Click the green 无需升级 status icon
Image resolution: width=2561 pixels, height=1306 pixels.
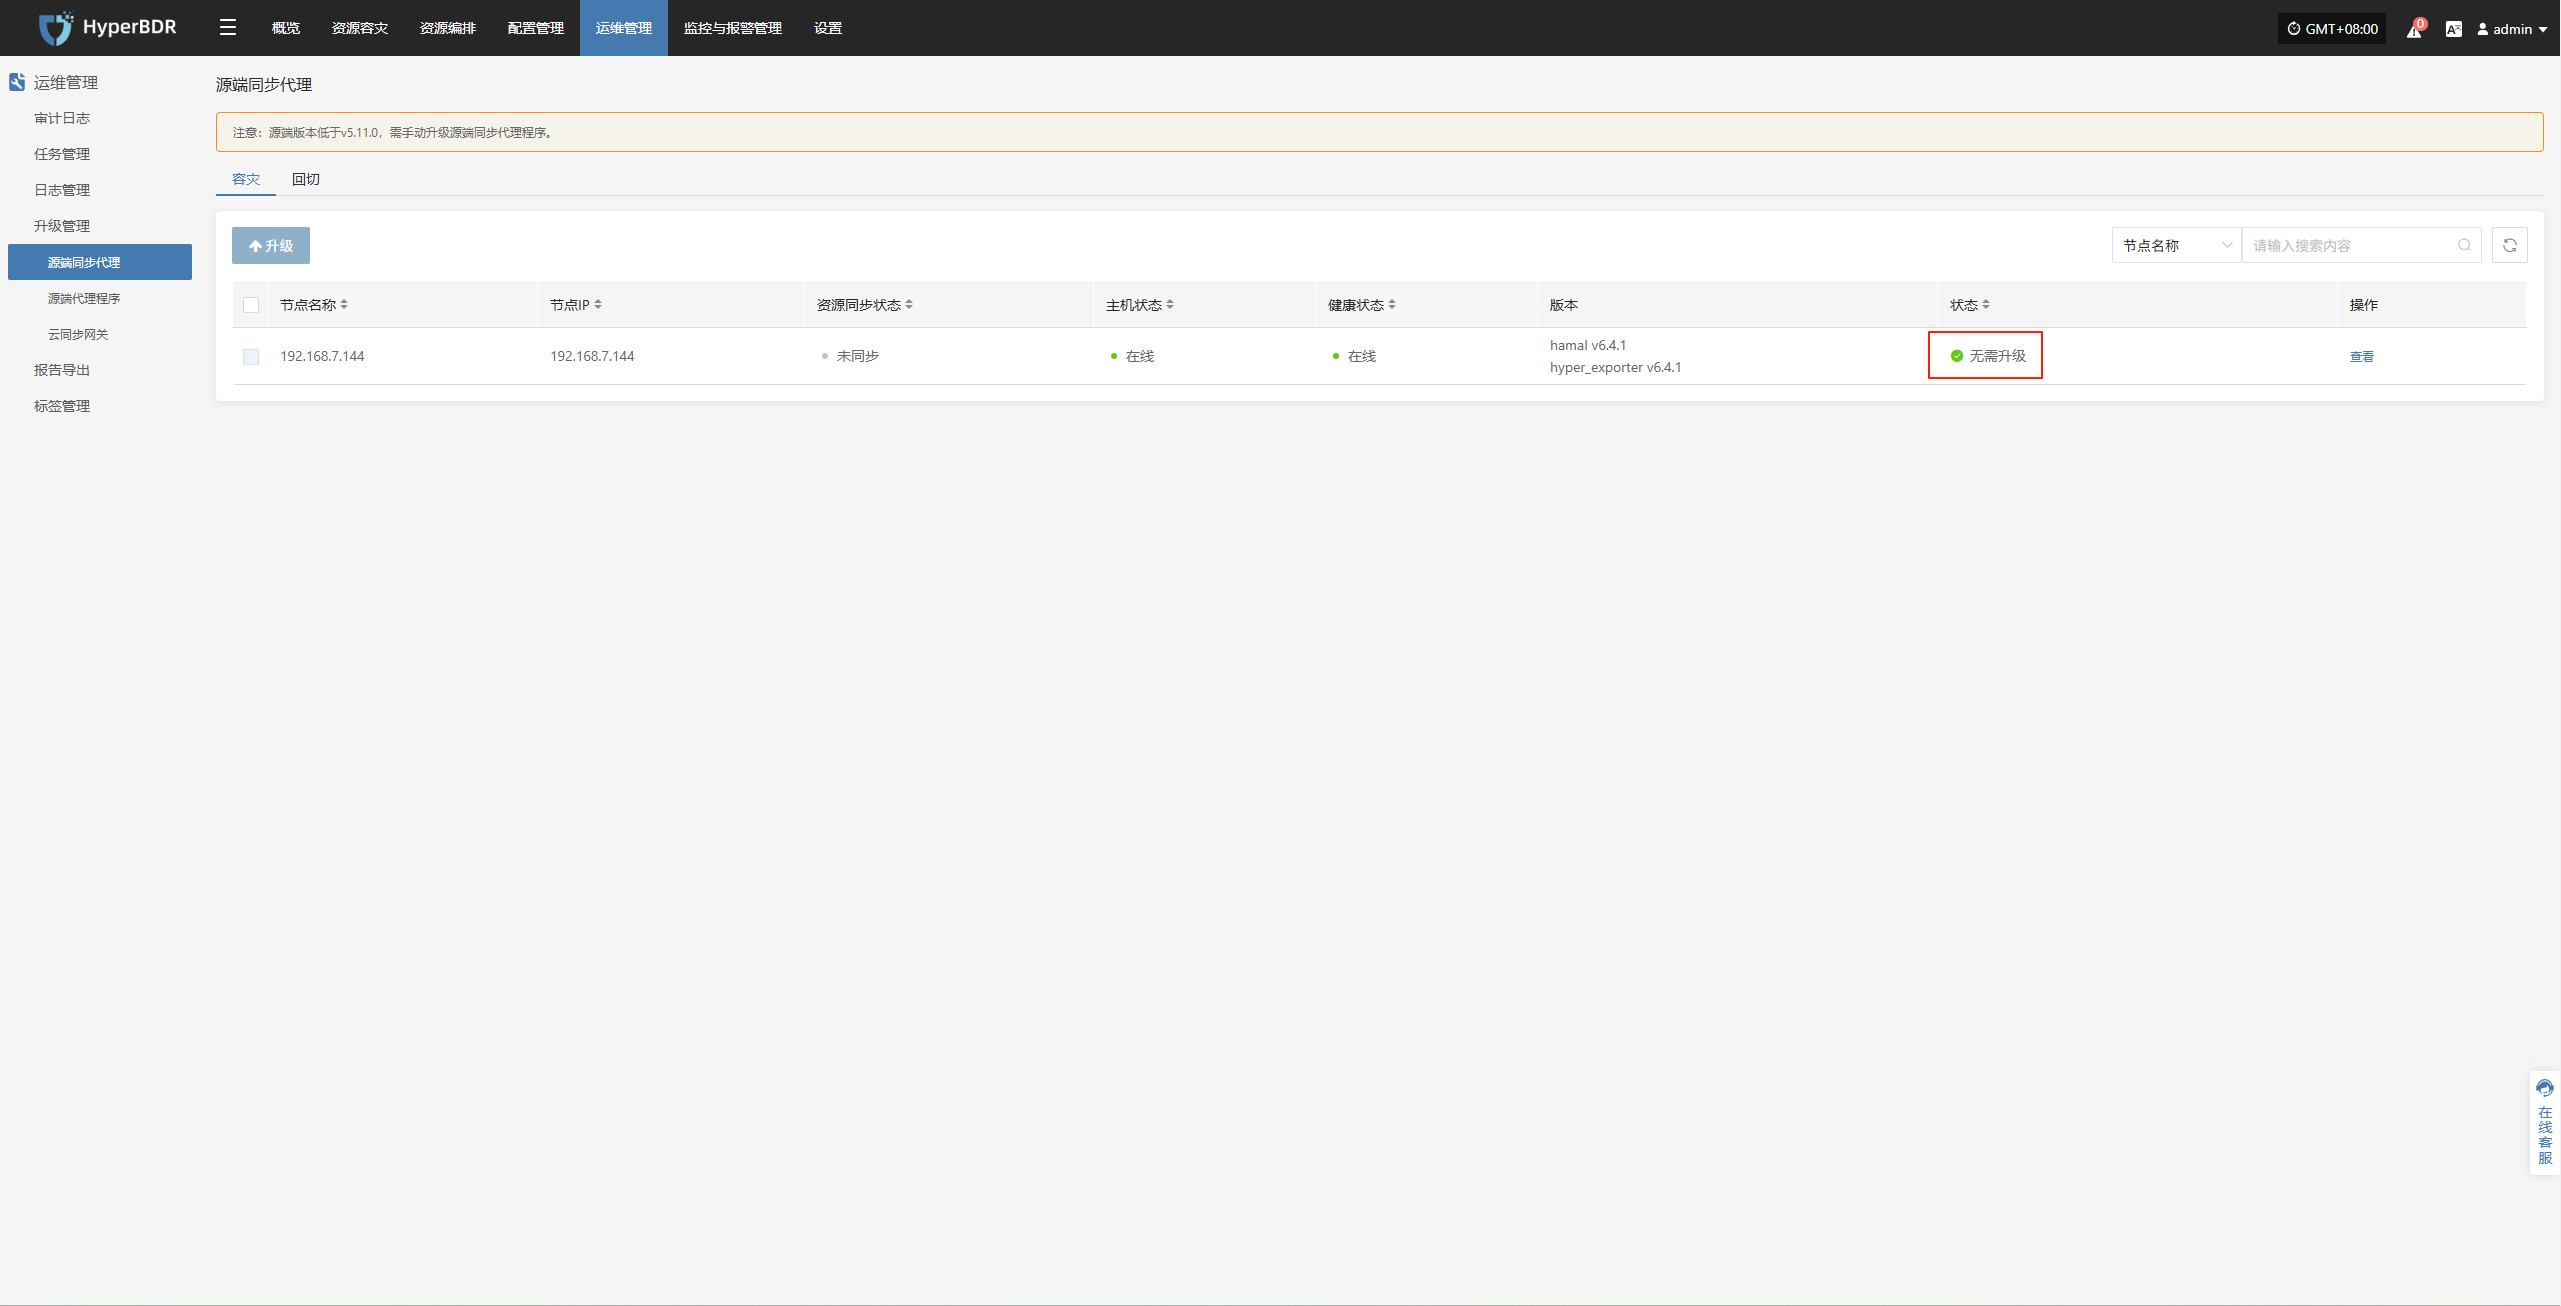pos(1957,356)
